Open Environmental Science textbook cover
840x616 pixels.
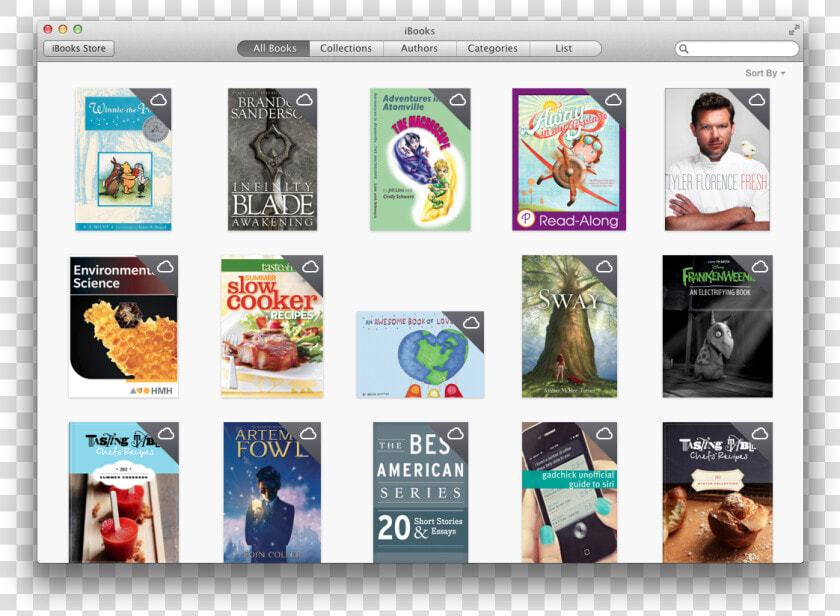coord(123,326)
